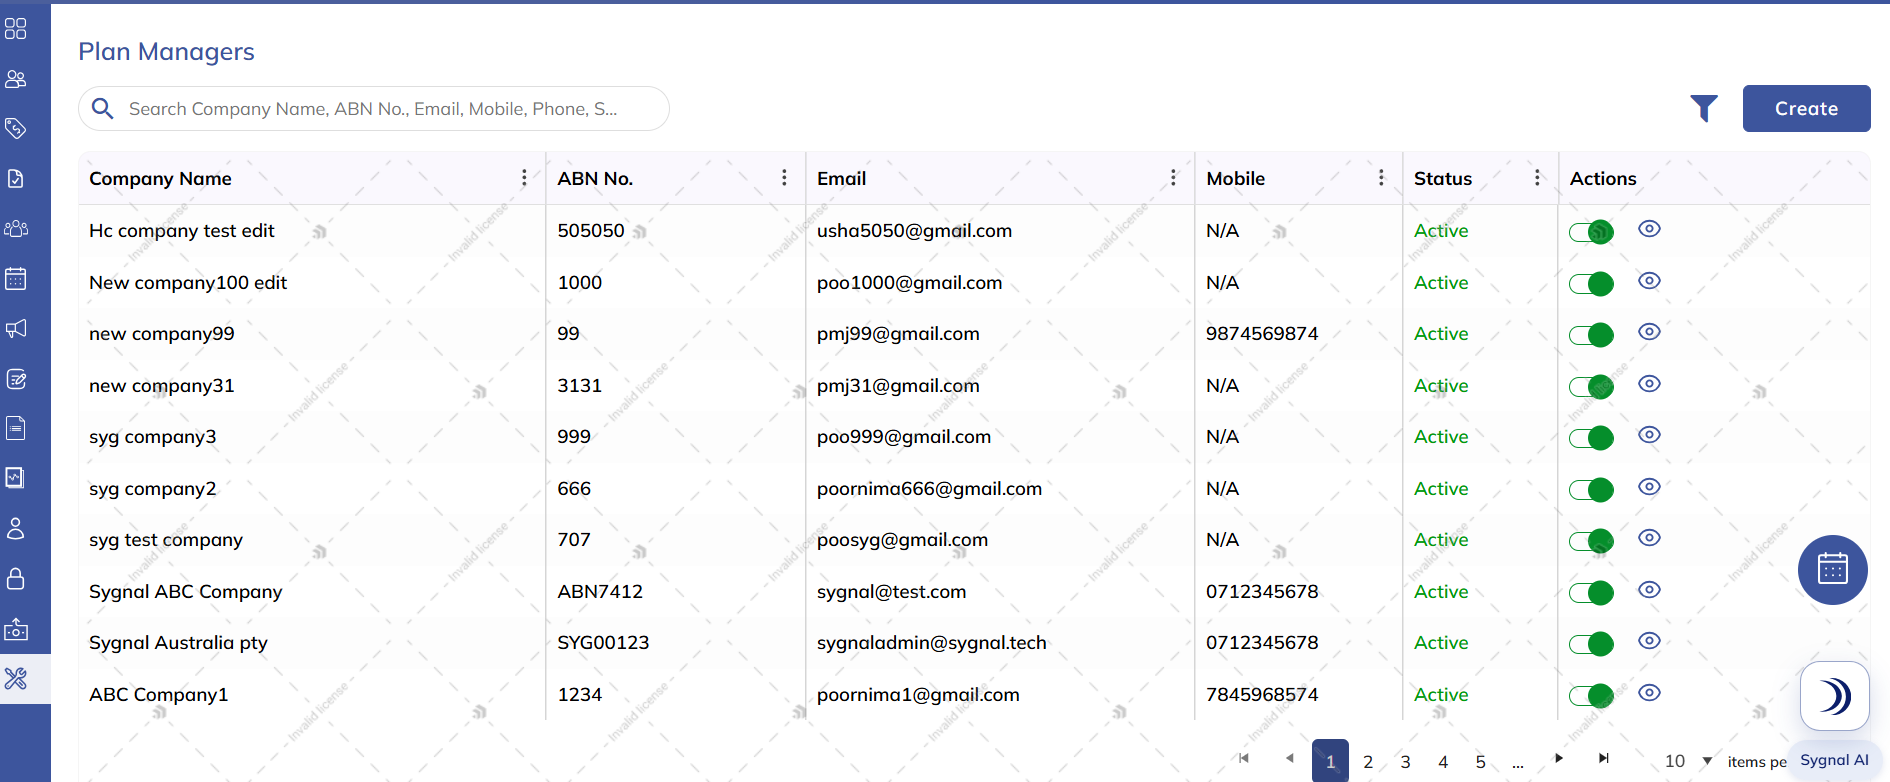Go to page 3
The image size is (1890, 782).
pos(1405,762)
